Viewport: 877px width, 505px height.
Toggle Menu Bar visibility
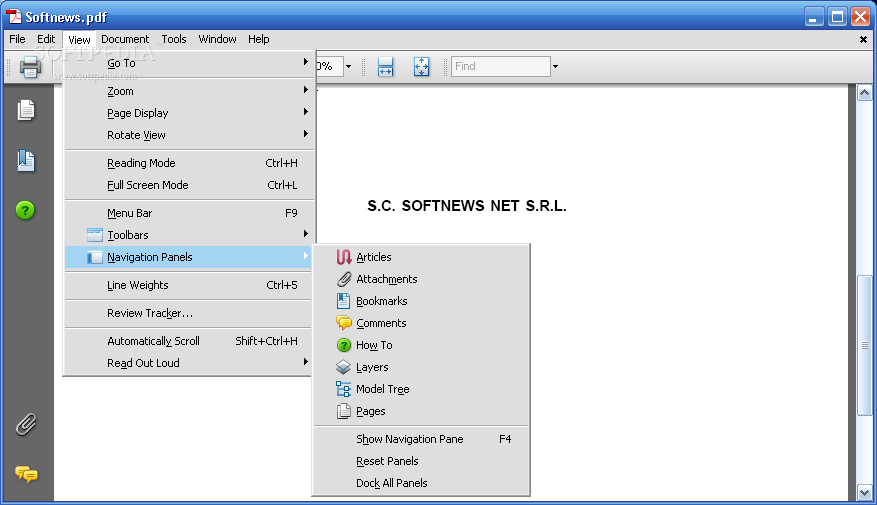pos(189,213)
